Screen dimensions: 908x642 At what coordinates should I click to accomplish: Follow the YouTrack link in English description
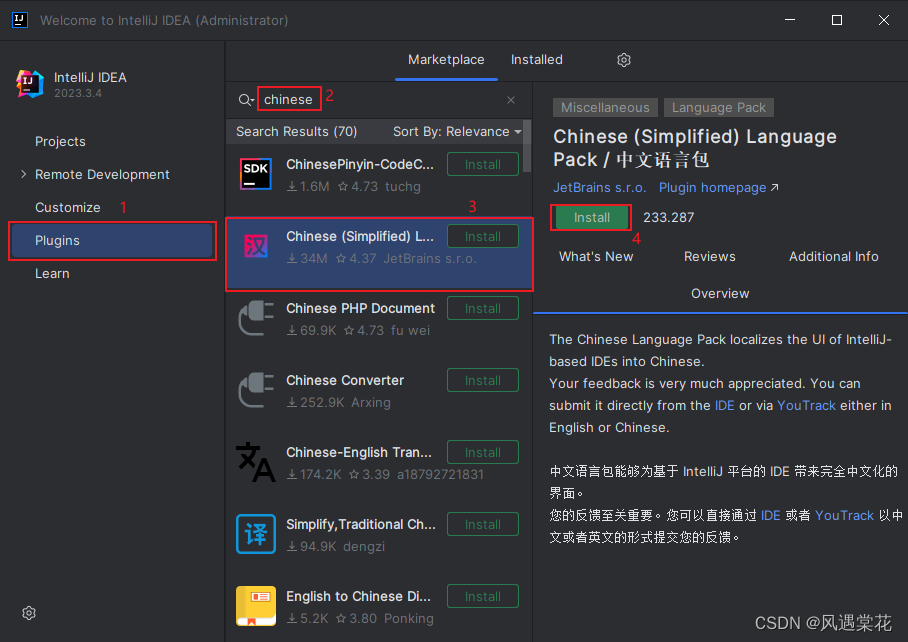pyautogui.click(x=806, y=405)
